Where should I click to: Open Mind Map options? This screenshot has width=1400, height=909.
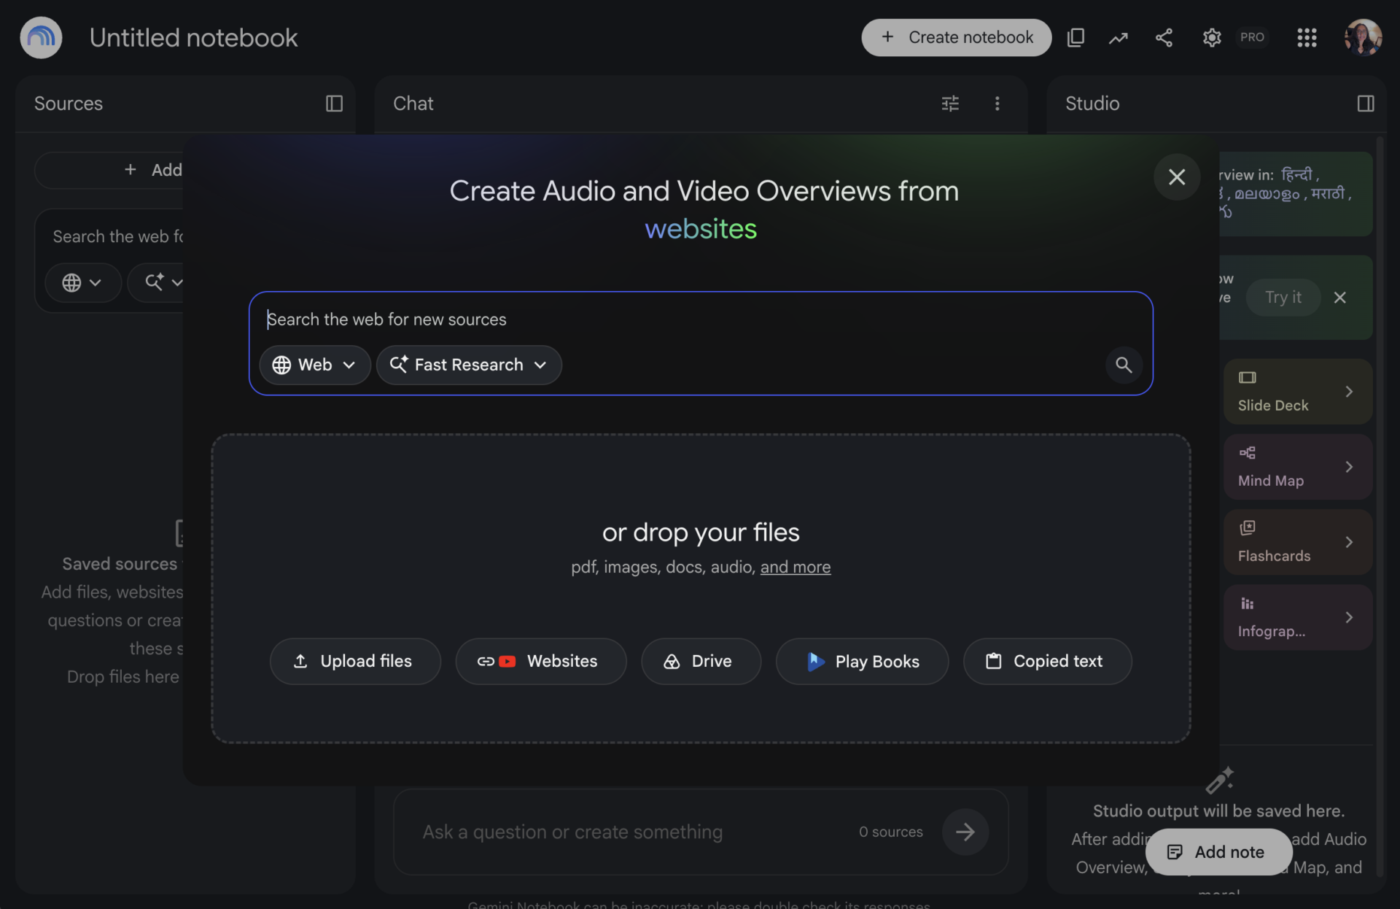(1298, 467)
